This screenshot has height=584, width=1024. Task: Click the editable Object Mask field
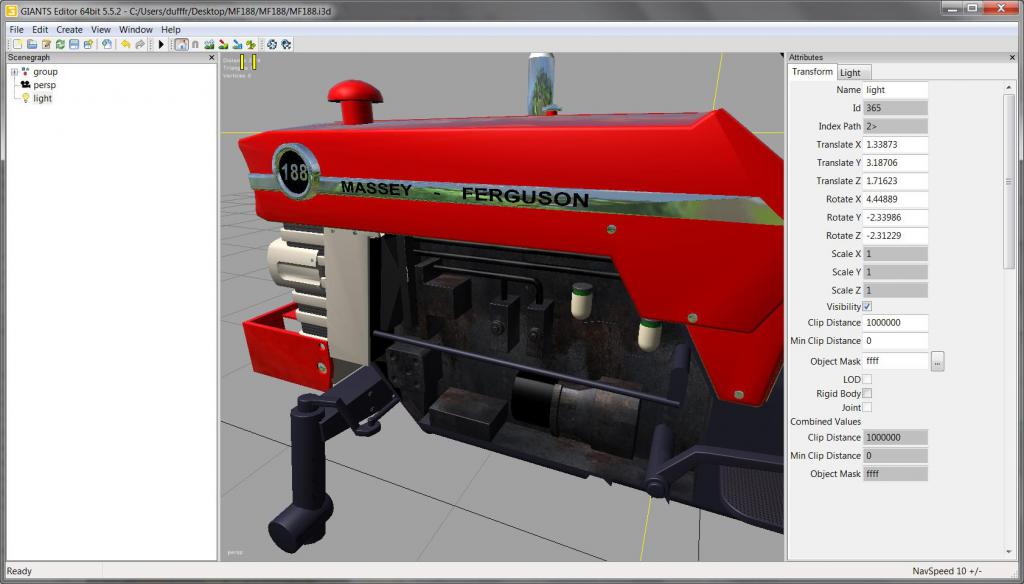(895, 361)
